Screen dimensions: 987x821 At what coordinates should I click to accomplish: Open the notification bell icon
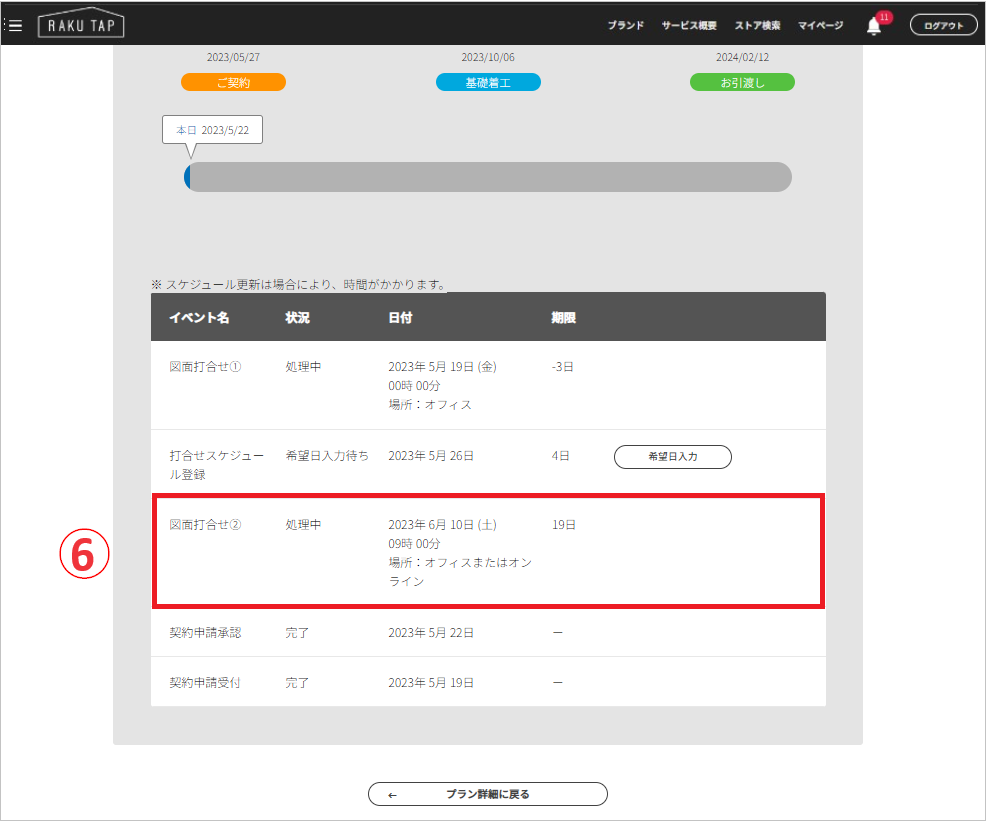point(874,26)
